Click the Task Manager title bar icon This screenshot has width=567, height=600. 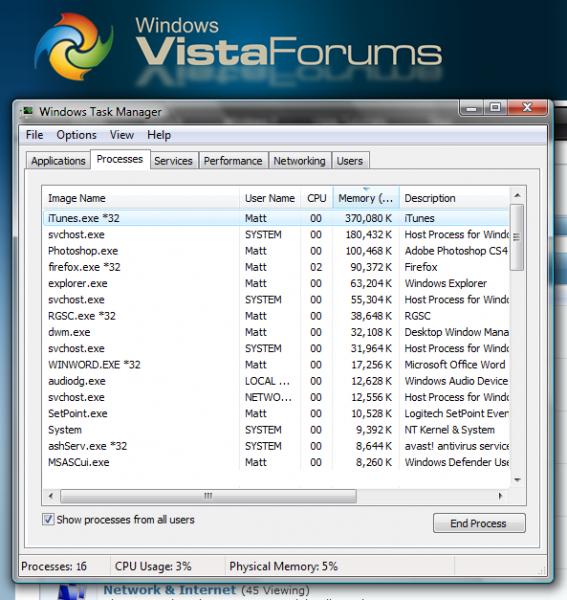click(x=27, y=111)
